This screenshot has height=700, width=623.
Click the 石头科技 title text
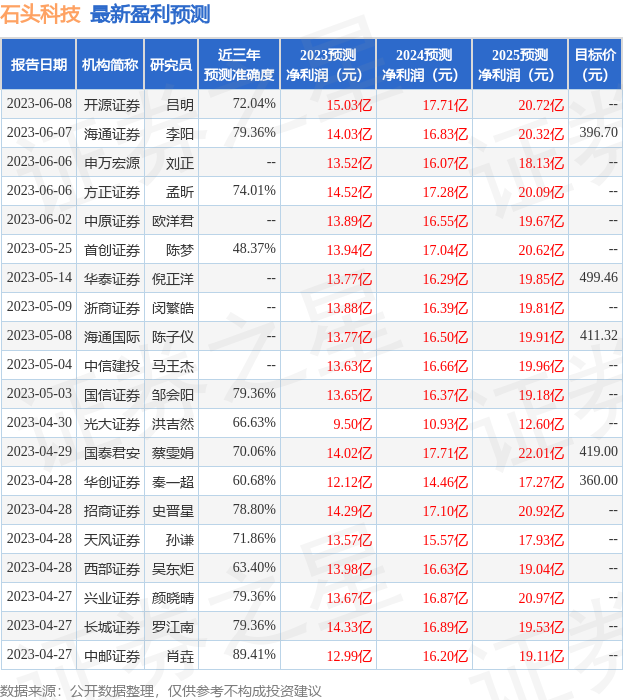point(40,14)
